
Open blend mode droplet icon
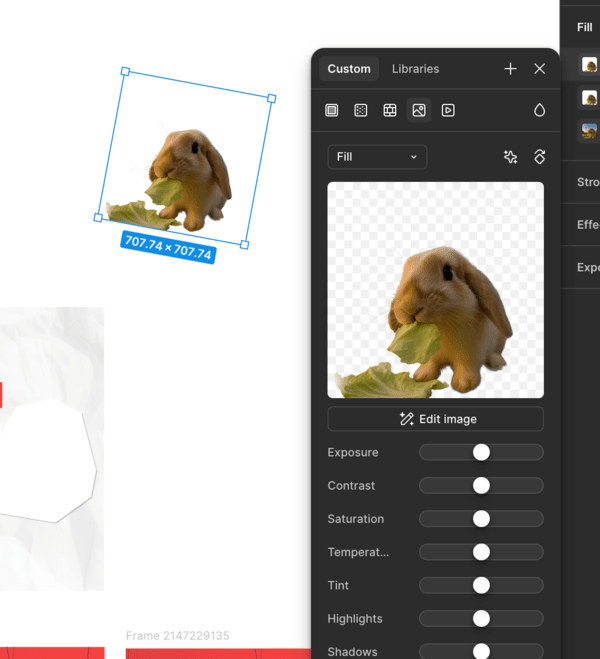pyautogui.click(x=539, y=110)
